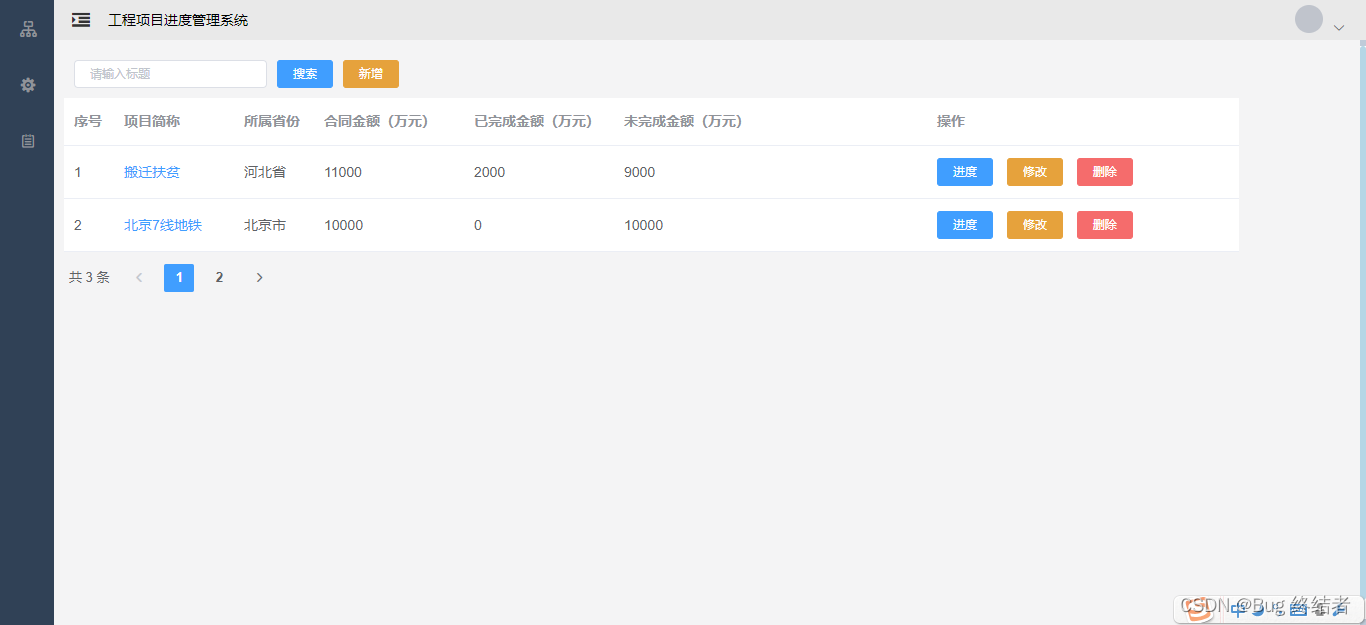Open the 搬迁扶贫 project link
The width and height of the screenshot is (1366, 625).
pyautogui.click(x=152, y=172)
